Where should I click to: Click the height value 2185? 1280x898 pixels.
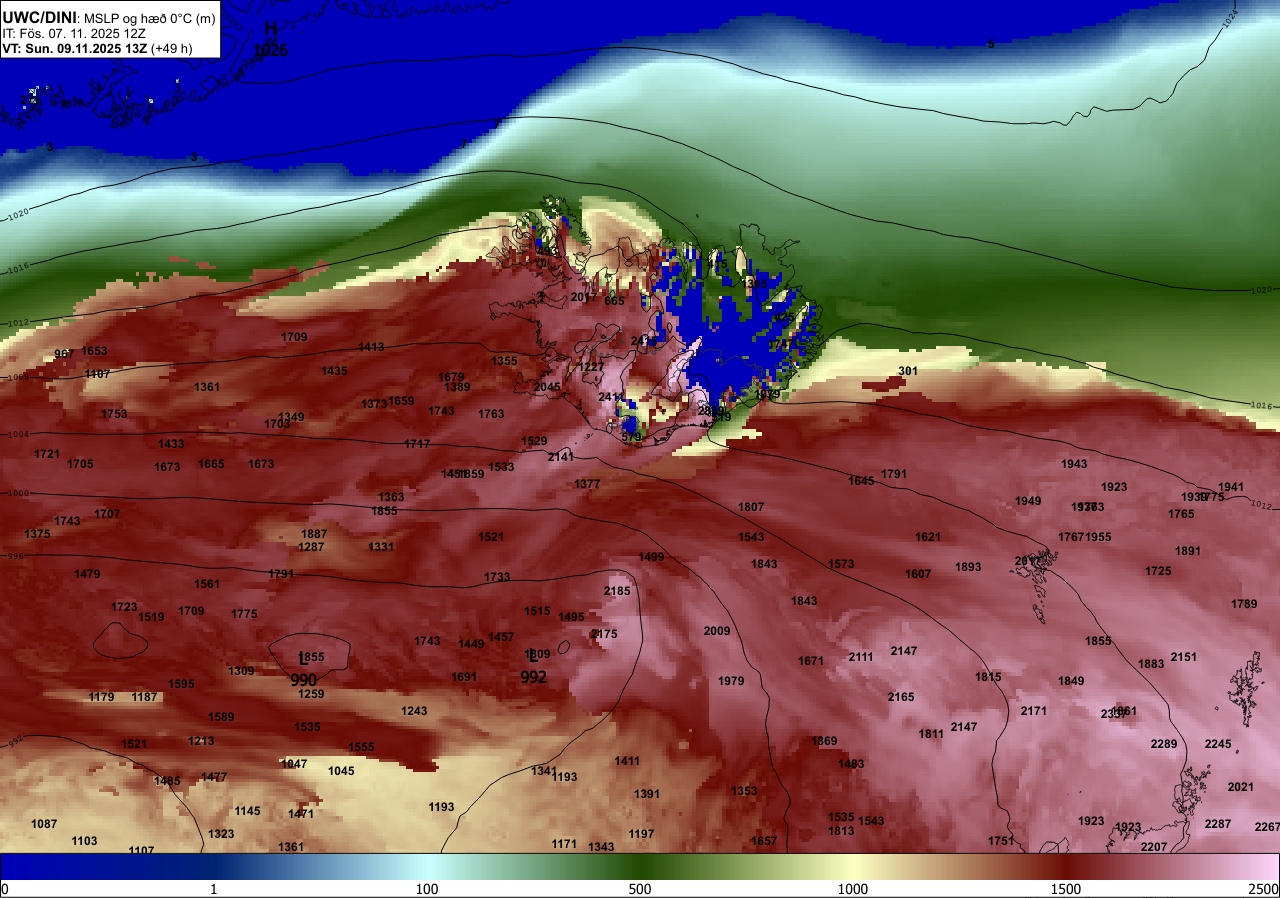[x=617, y=591]
